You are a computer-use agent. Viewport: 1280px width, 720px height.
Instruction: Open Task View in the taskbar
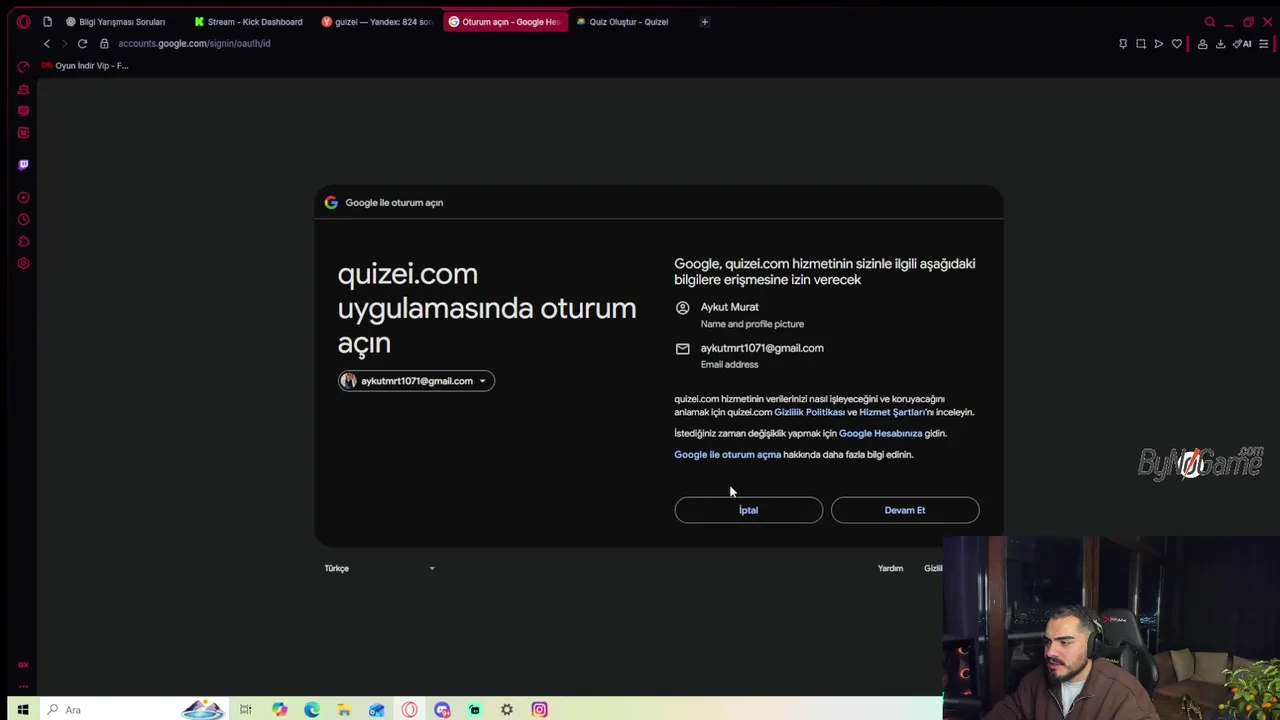245,710
